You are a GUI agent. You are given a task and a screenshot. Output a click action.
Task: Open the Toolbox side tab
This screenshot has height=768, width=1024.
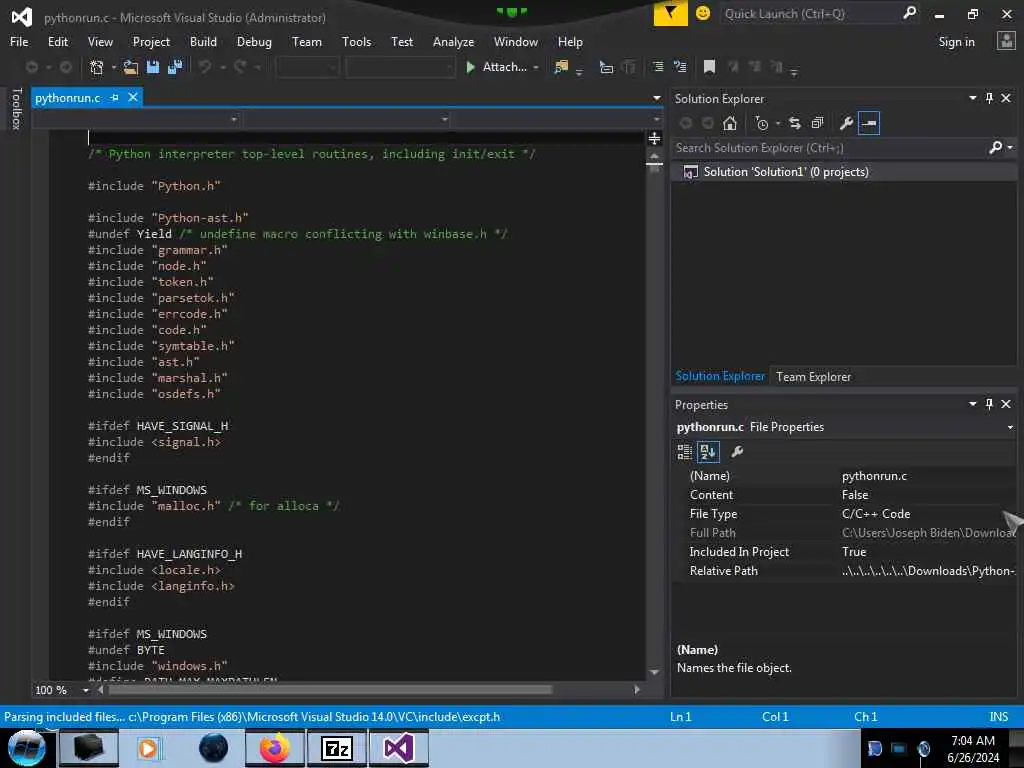click(x=17, y=109)
